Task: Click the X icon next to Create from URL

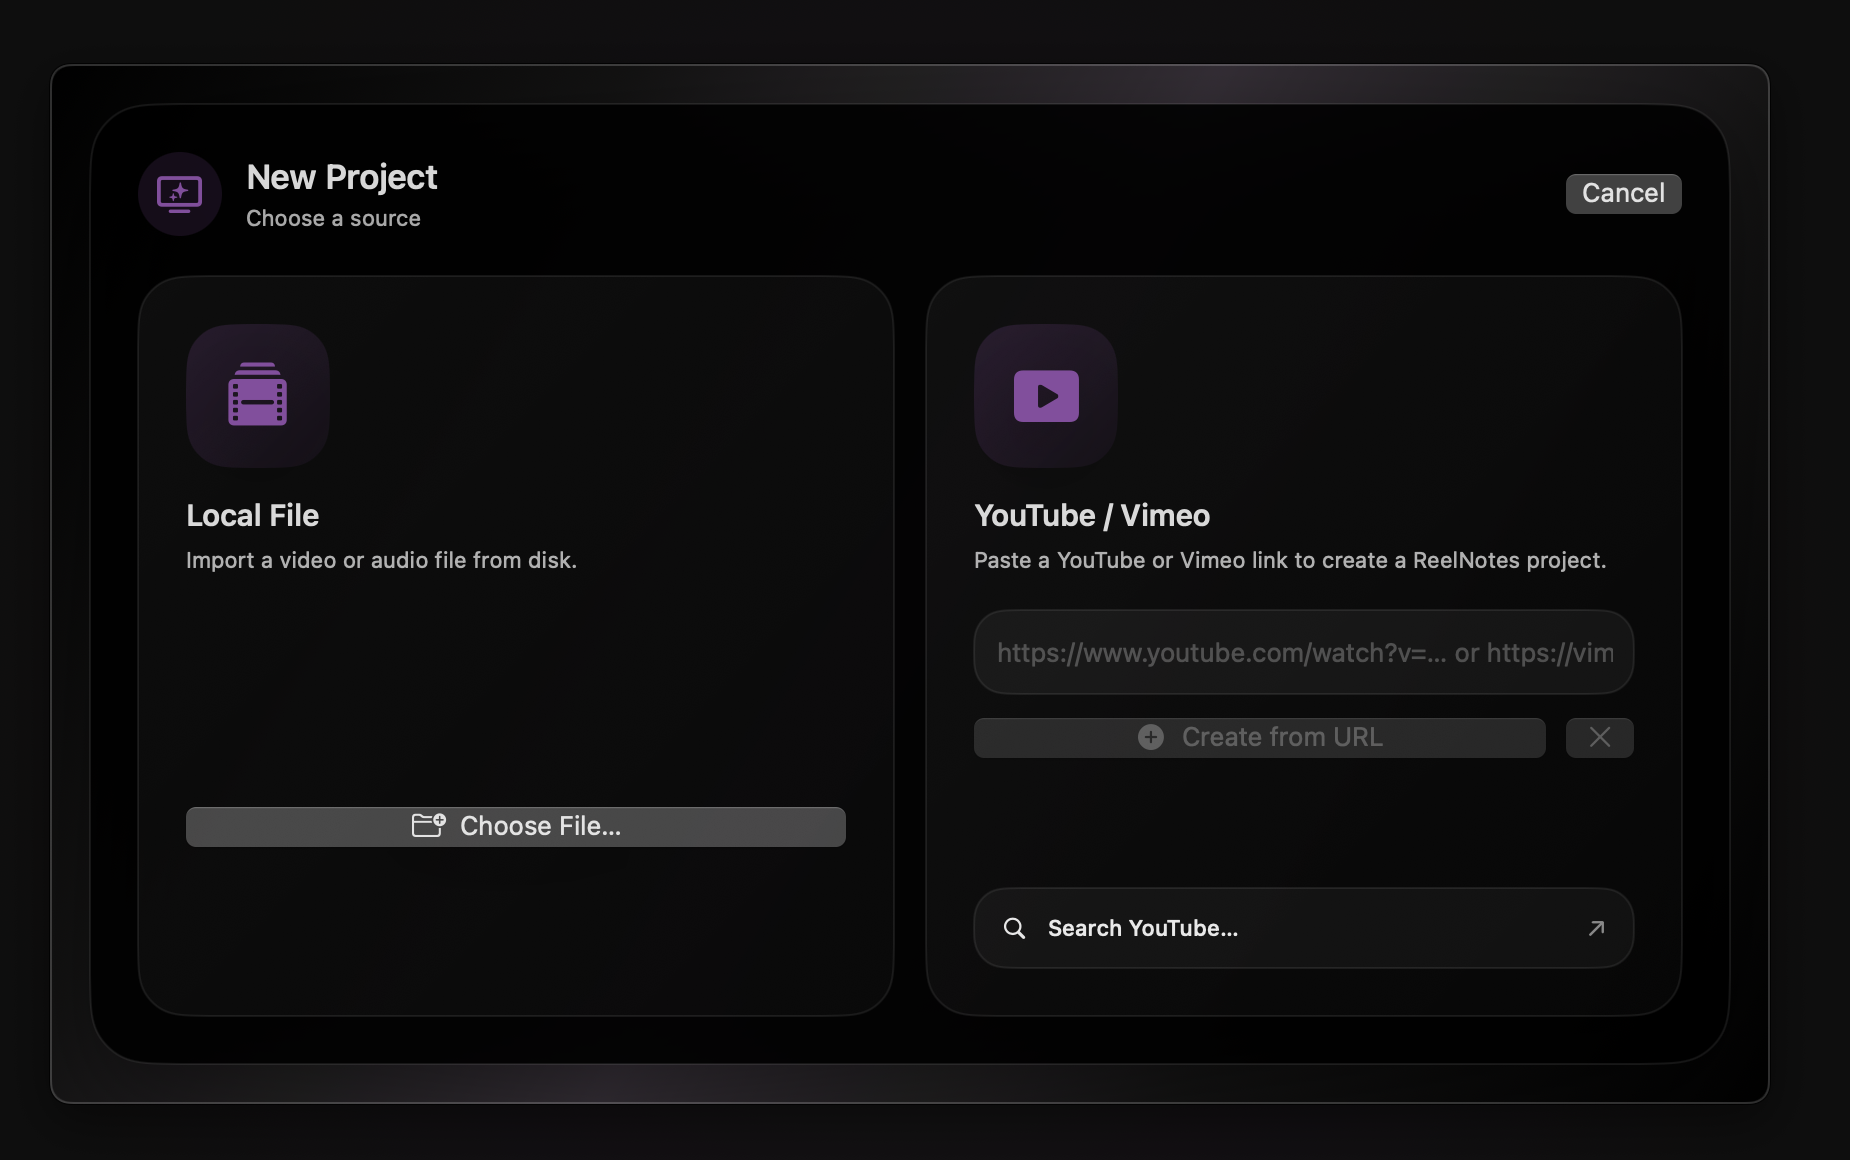Action: [x=1599, y=737]
